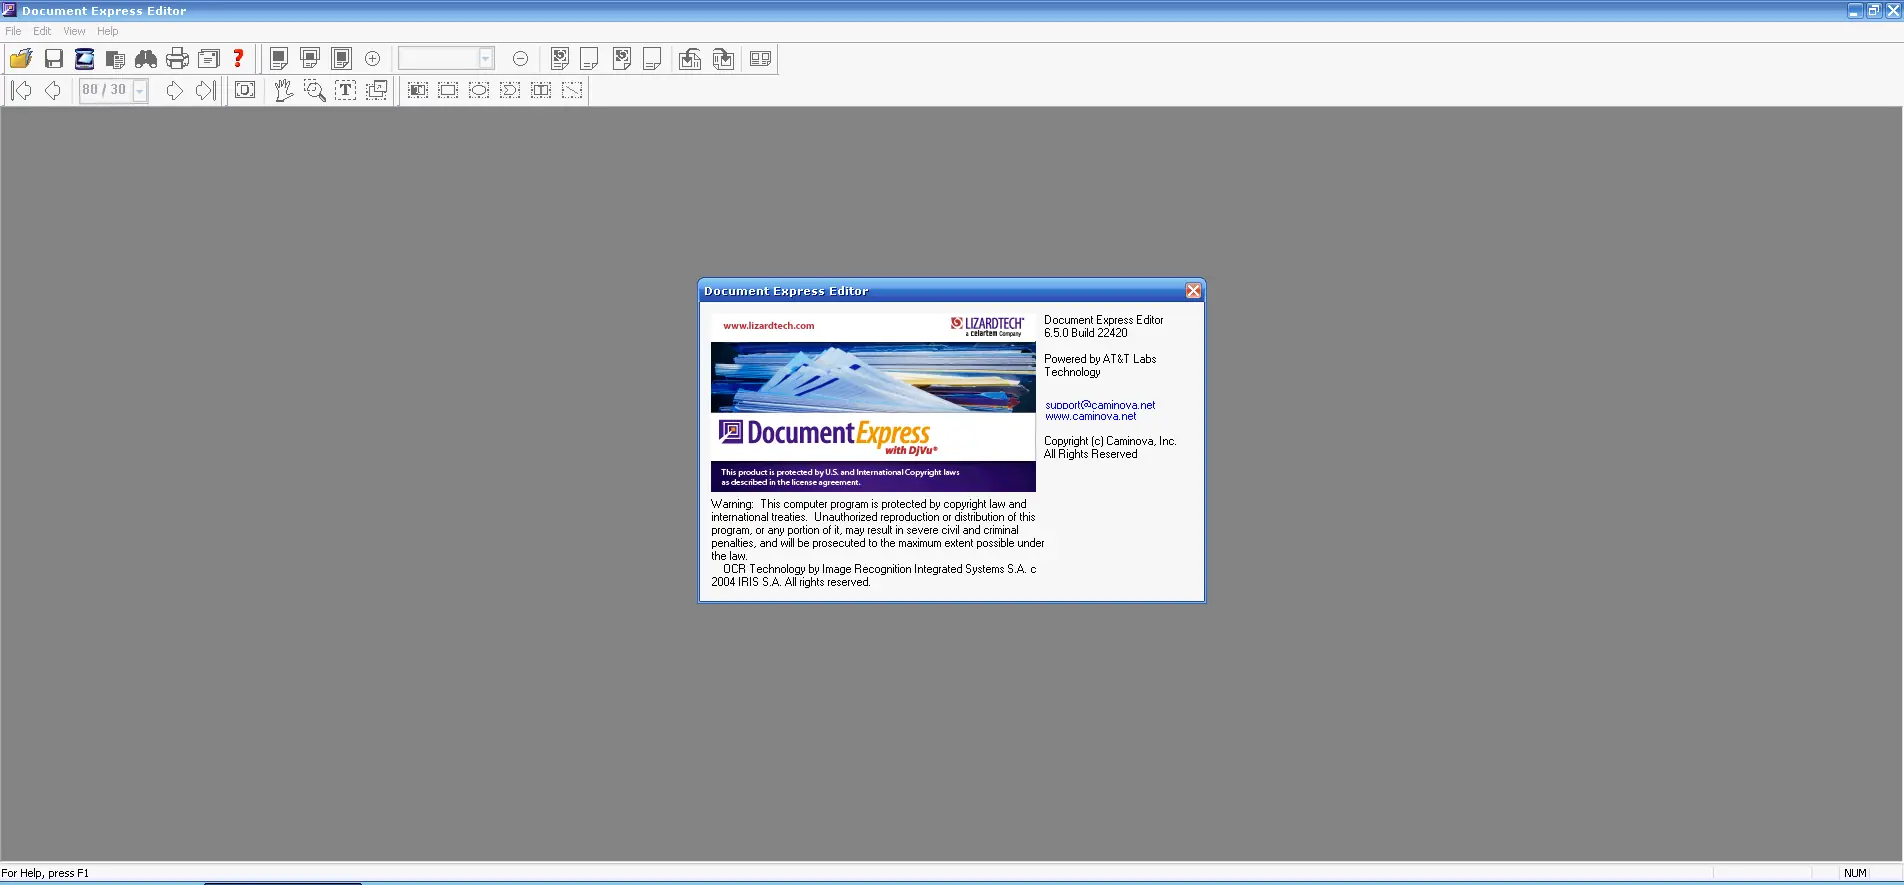Go to the next page
This screenshot has height=885, width=1904.
(175, 91)
